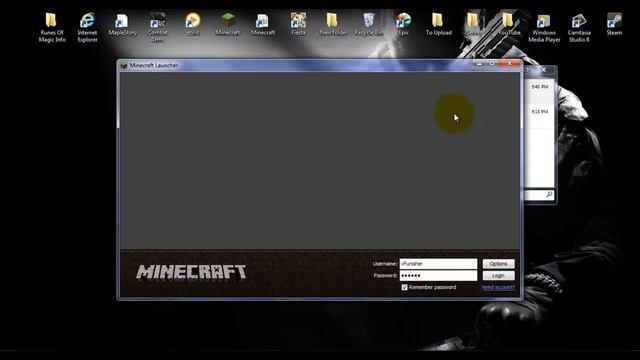The height and width of the screenshot is (360, 640).
Task: Focus the Username input field
Action: click(438, 264)
